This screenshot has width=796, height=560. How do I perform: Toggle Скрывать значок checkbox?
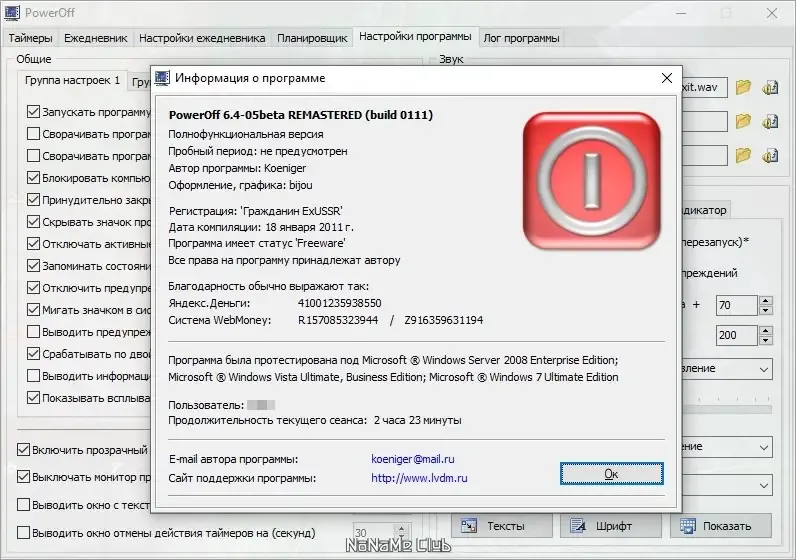tap(33, 222)
